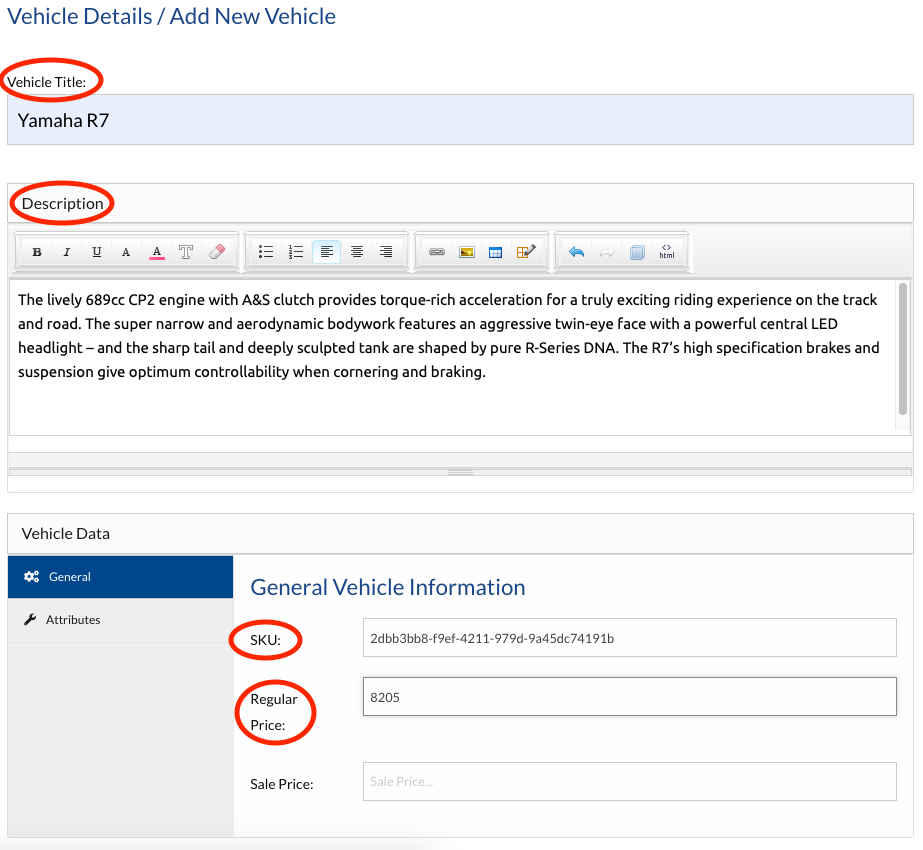Open the red-underlined font color picker
This screenshot has height=850, width=923.
(x=157, y=252)
